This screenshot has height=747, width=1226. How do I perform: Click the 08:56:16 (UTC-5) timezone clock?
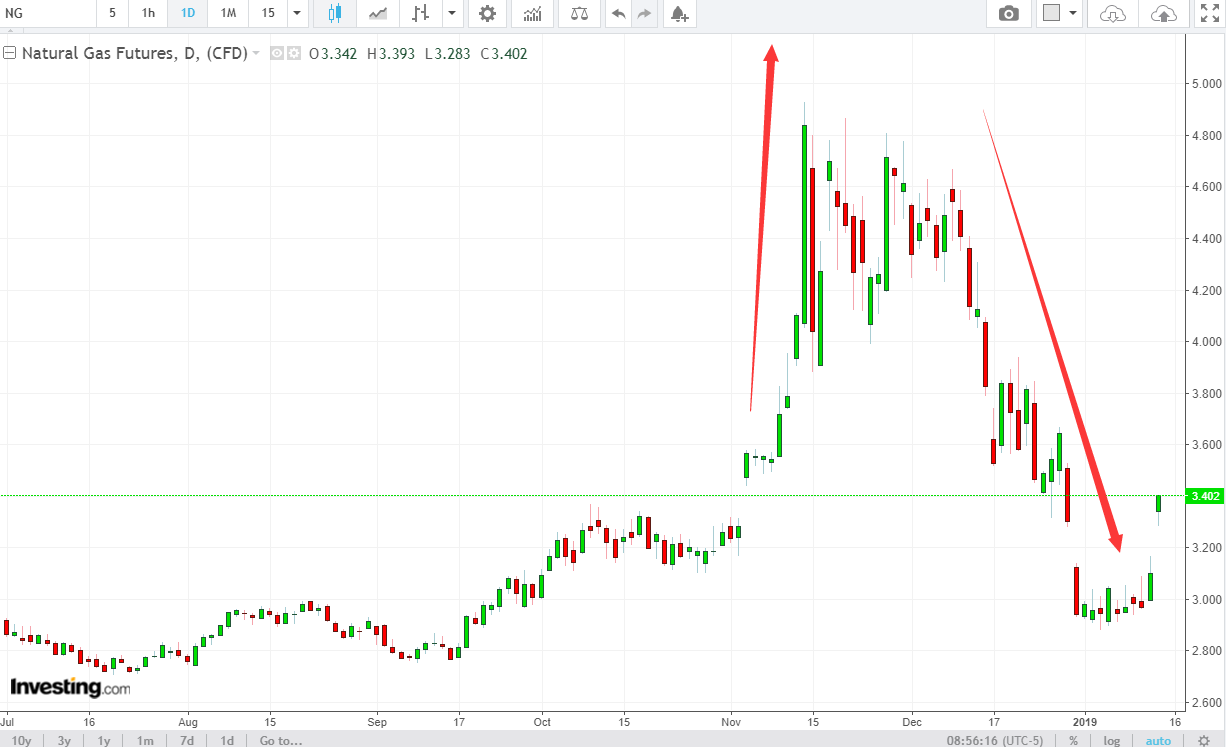pos(994,740)
